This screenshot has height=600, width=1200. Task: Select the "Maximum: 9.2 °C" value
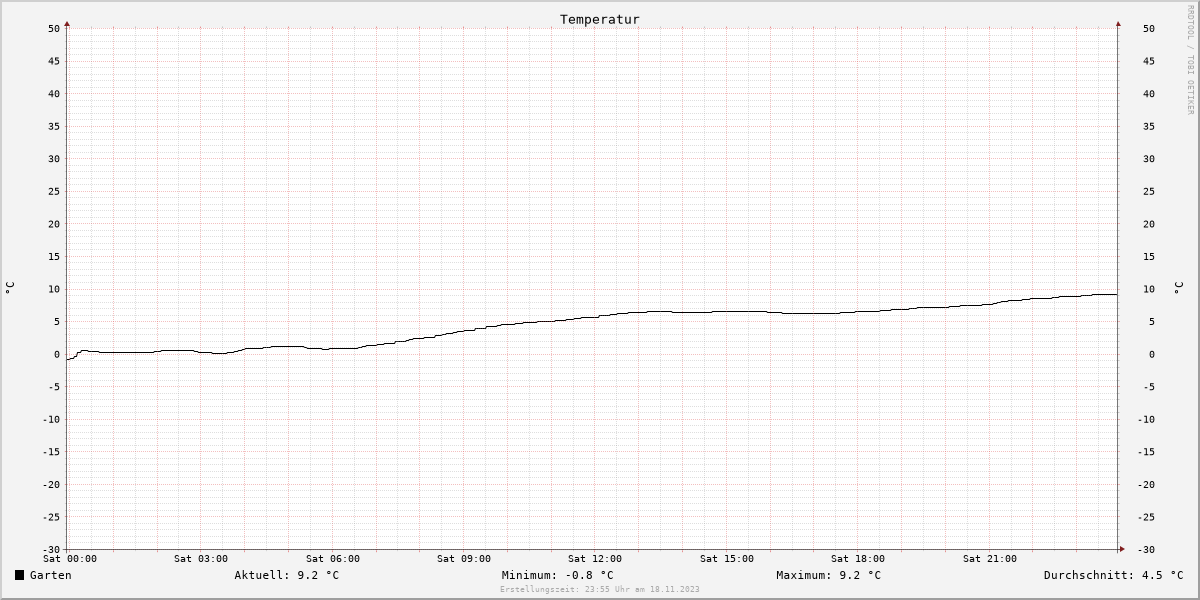pos(829,575)
